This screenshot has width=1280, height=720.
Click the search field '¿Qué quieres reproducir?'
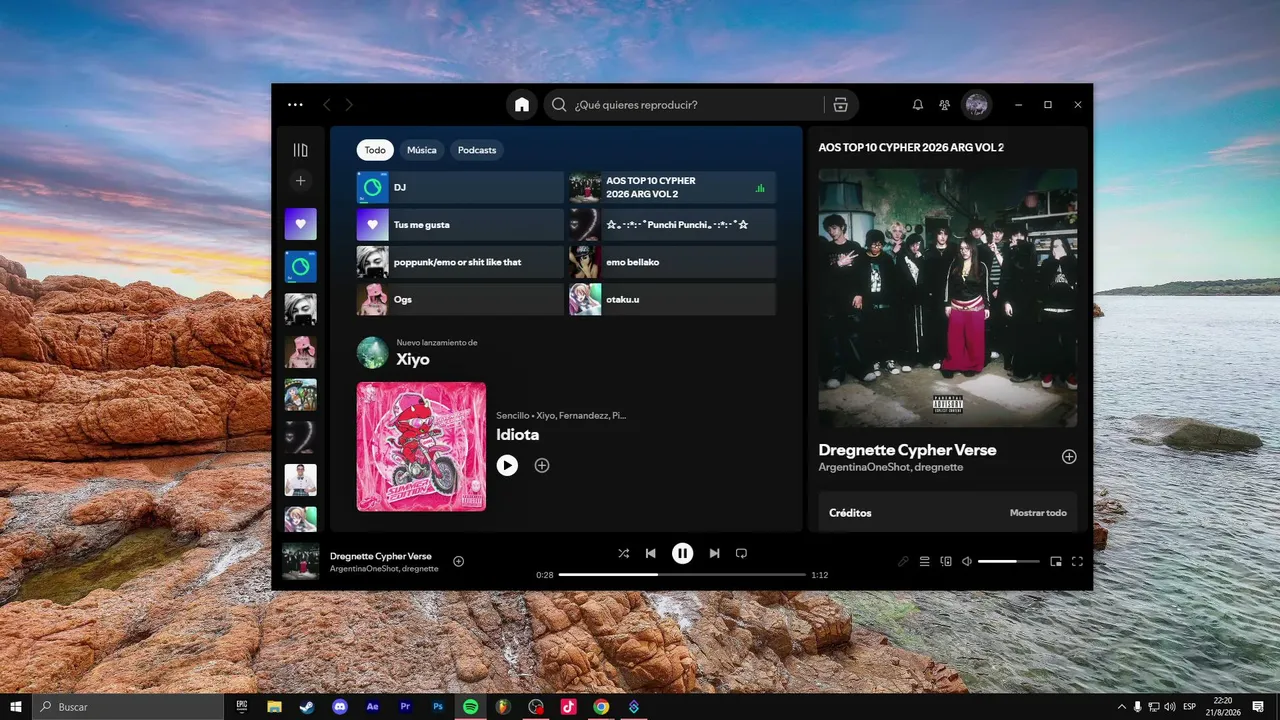pyautogui.click(x=701, y=105)
